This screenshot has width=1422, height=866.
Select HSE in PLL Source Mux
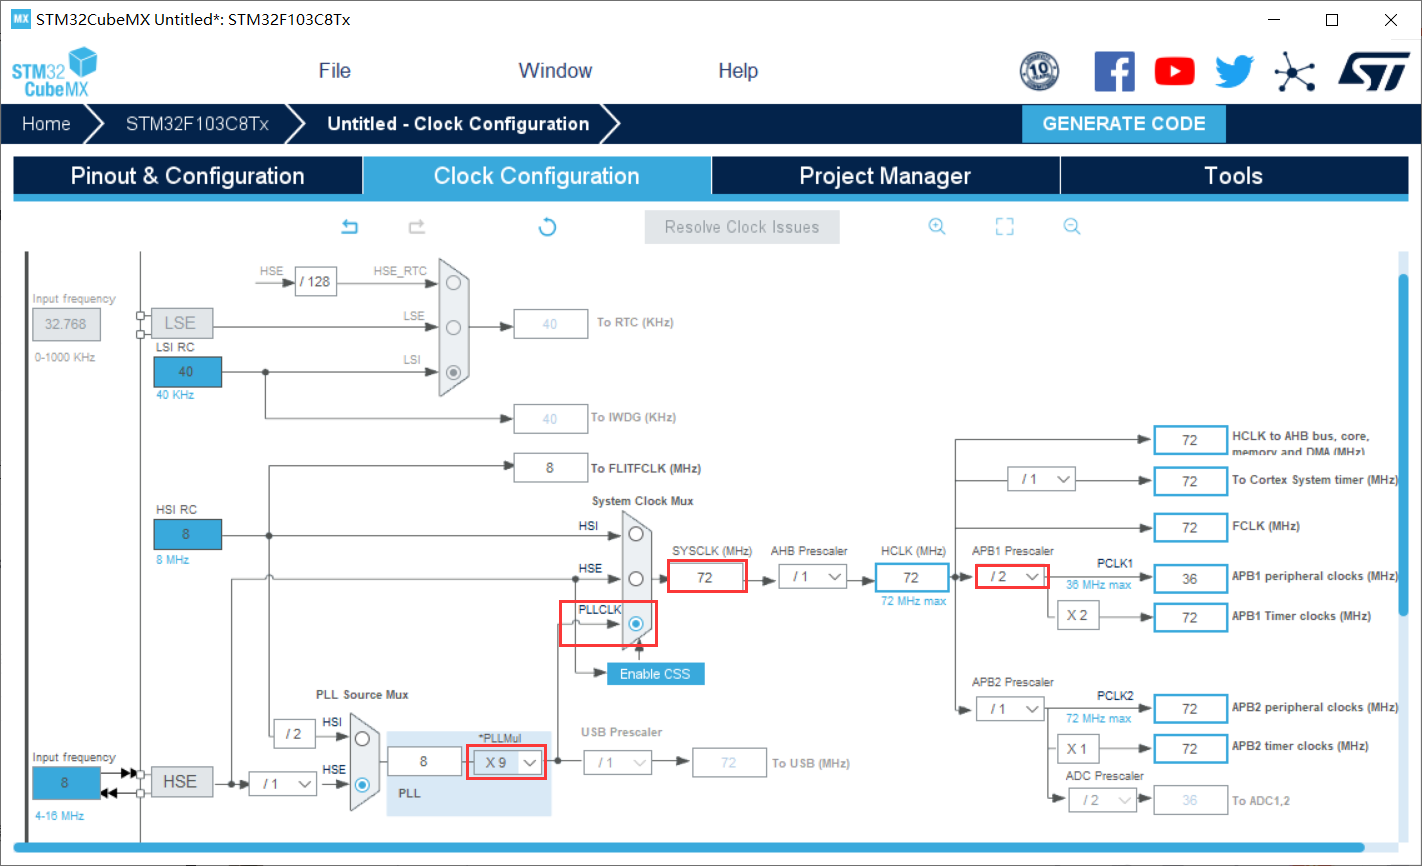pos(362,784)
